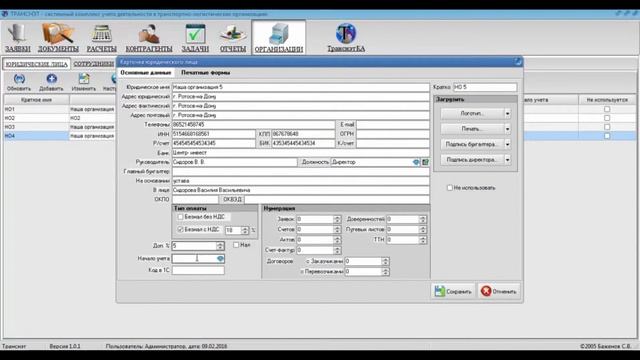Click the Счет-фактур numbering spinner

click(x=337, y=250)
